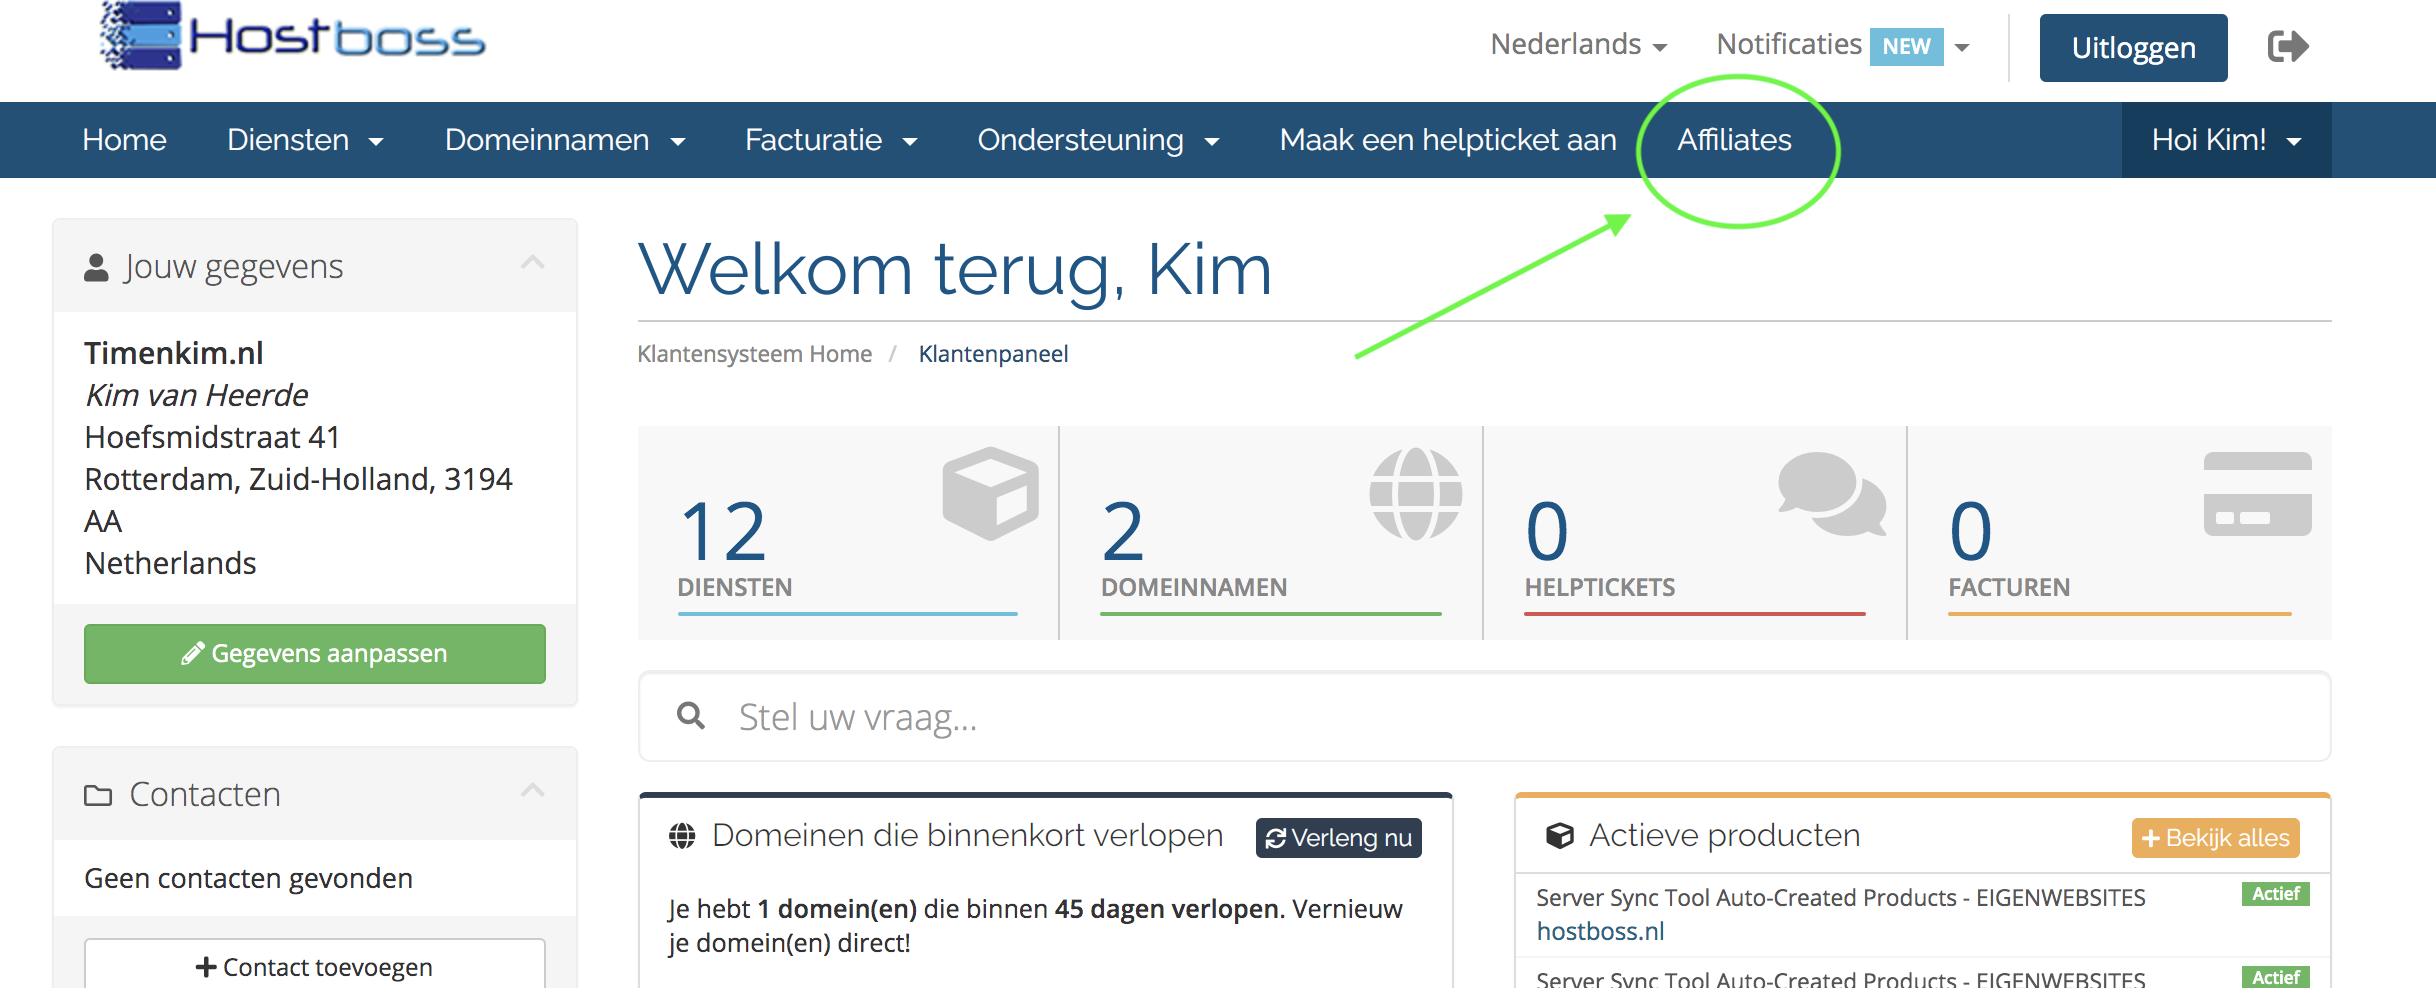Focus the Stel uw vraag search field
This screenshot has height=988, width=2436.
pyautogui.click(x=1500, y=717)
